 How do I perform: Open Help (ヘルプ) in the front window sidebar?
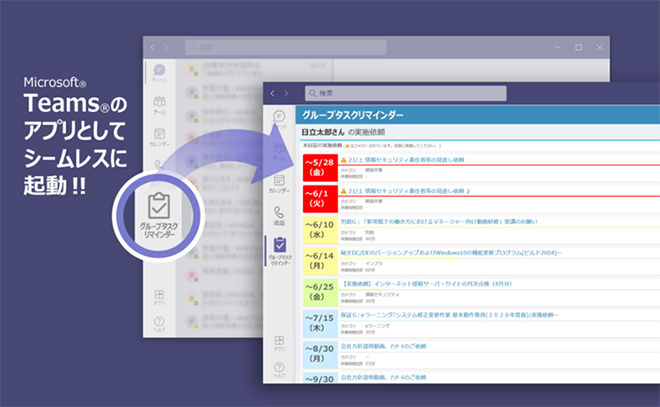(279, 365)
